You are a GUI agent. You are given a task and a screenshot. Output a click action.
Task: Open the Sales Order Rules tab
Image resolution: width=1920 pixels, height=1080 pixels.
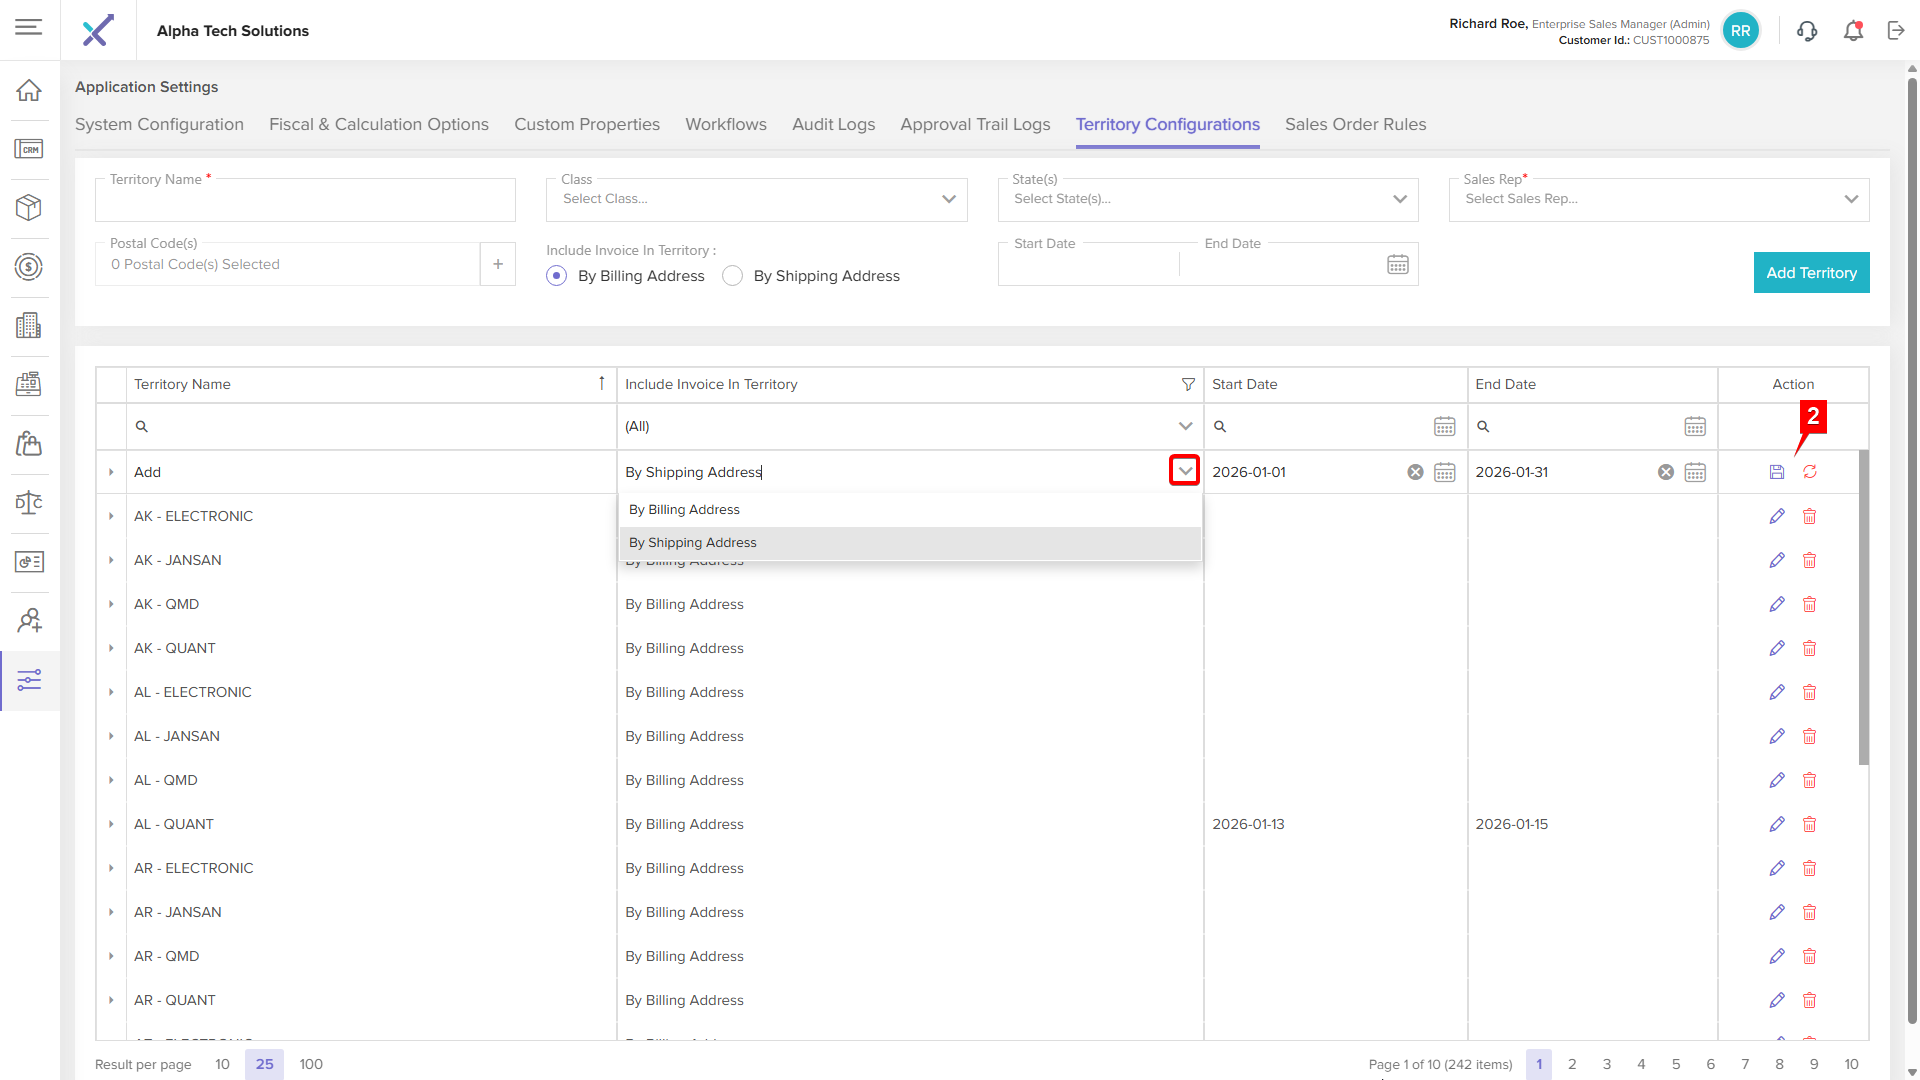(1355, 124)
